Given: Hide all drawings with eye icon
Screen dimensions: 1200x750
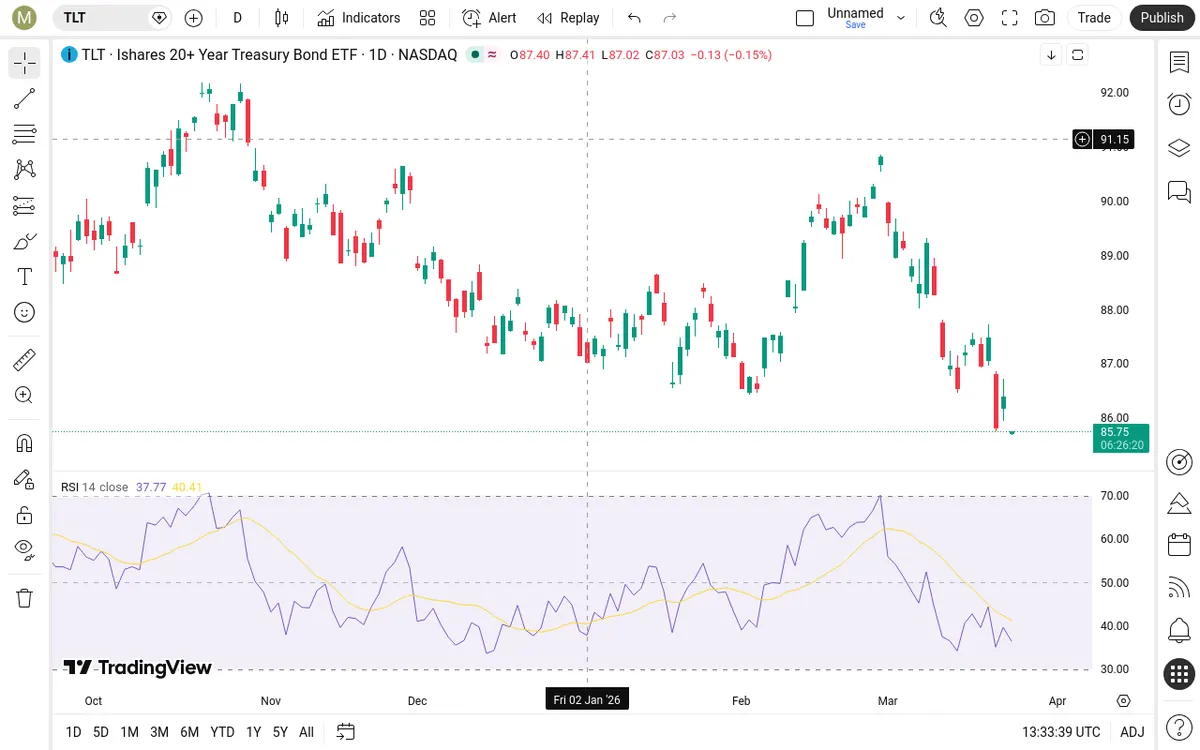Looking at the screenshot, I should click(25, 549).
